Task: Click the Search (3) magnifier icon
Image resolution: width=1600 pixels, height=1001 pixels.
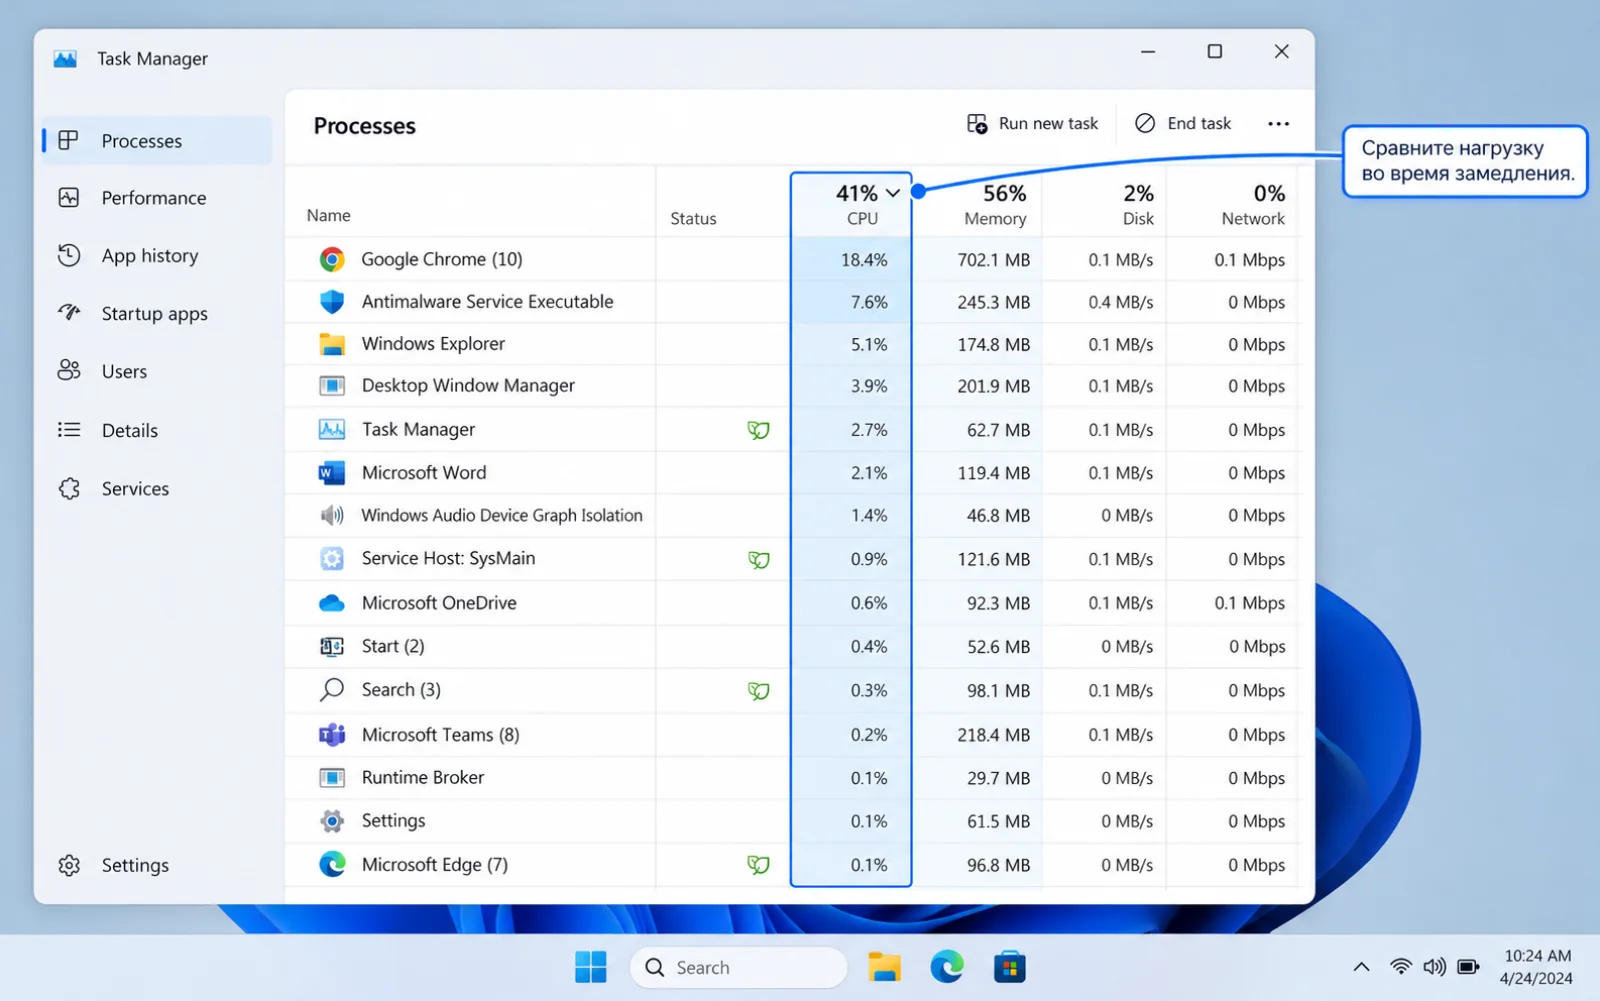Action: (332, 690)
